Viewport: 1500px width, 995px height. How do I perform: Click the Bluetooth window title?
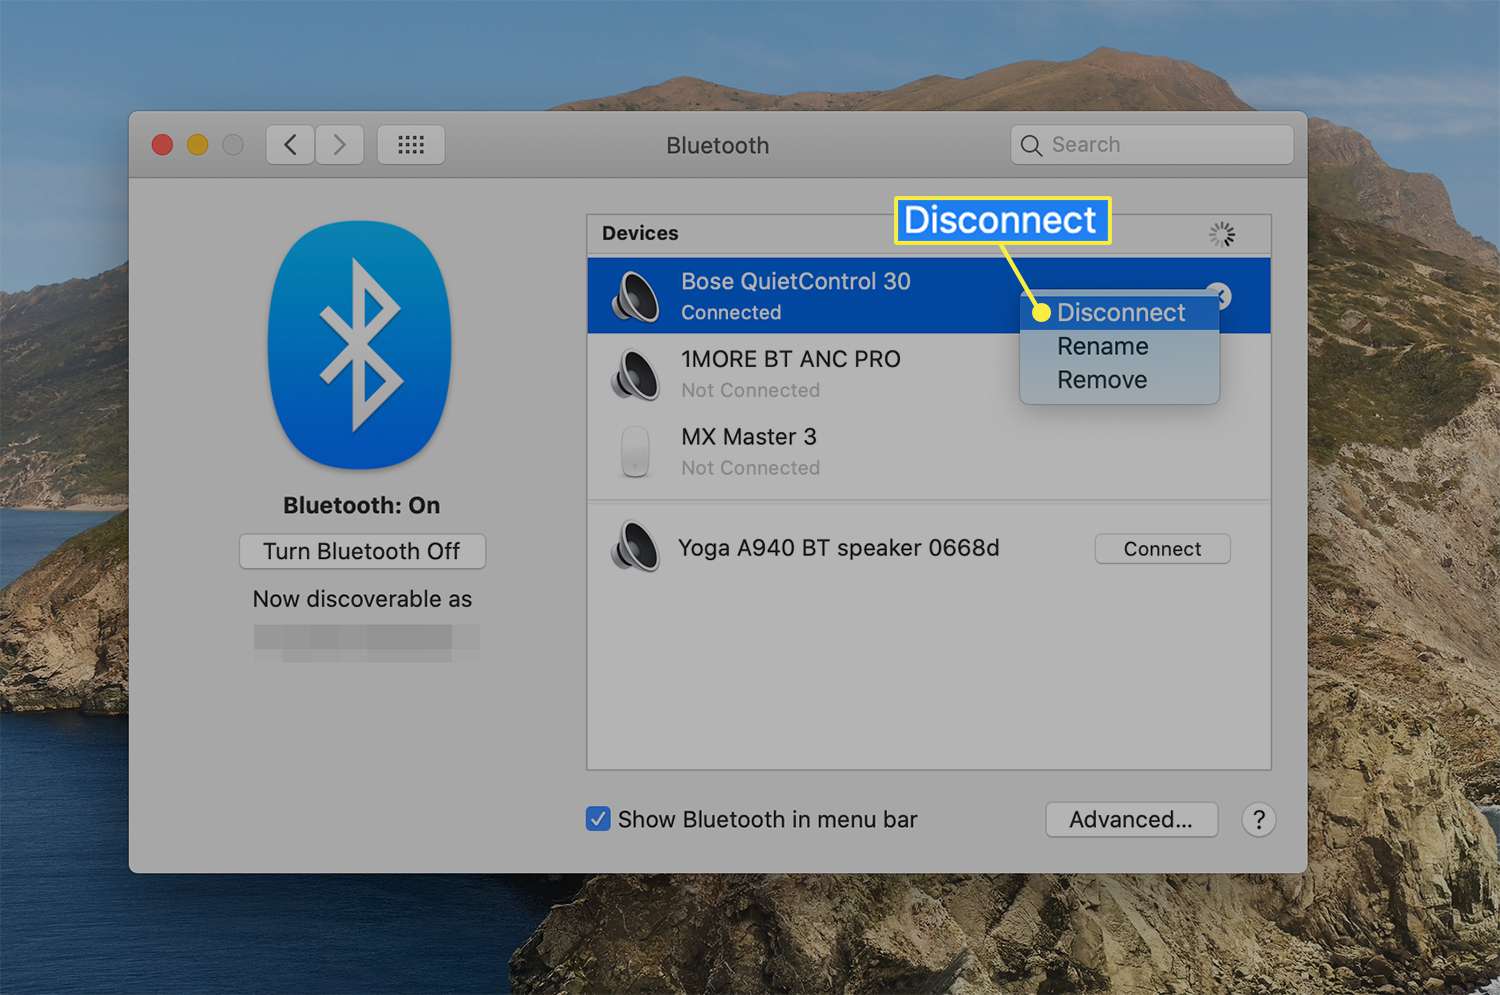(x=718, y=146)
